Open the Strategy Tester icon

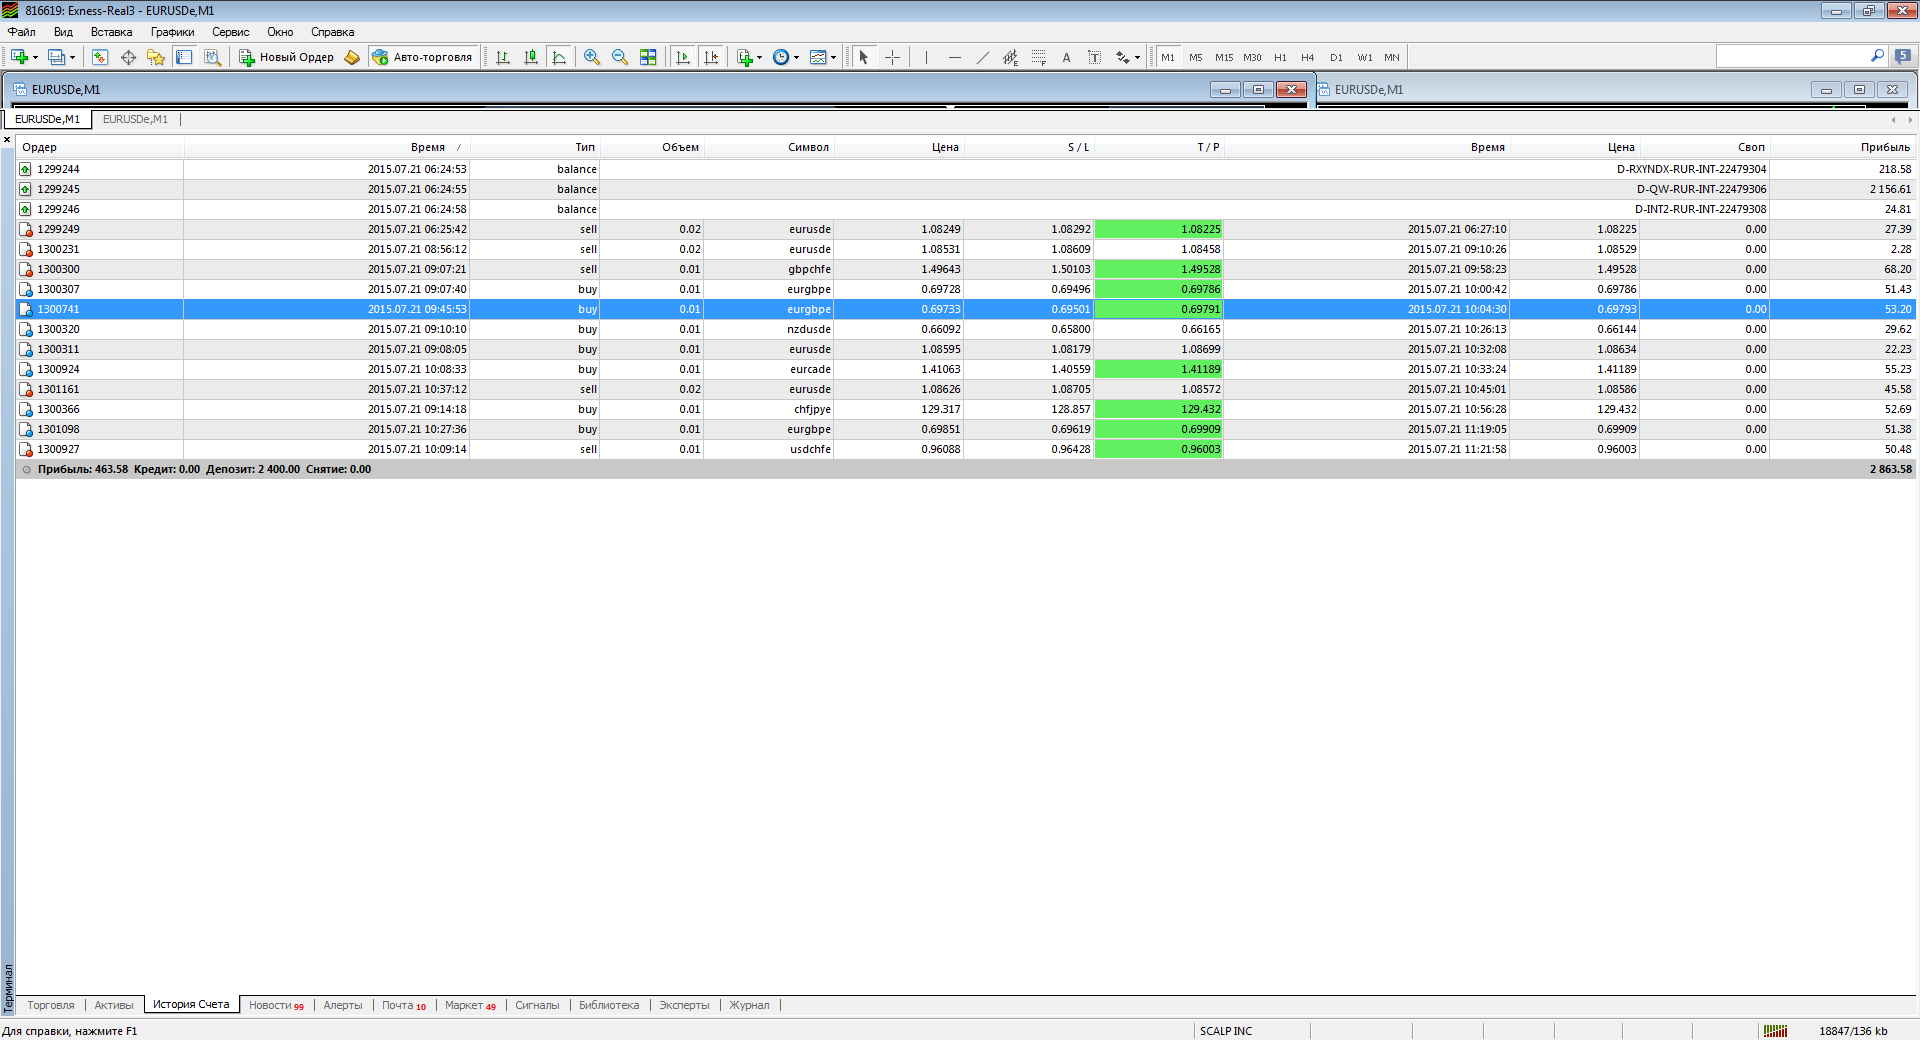212,57
